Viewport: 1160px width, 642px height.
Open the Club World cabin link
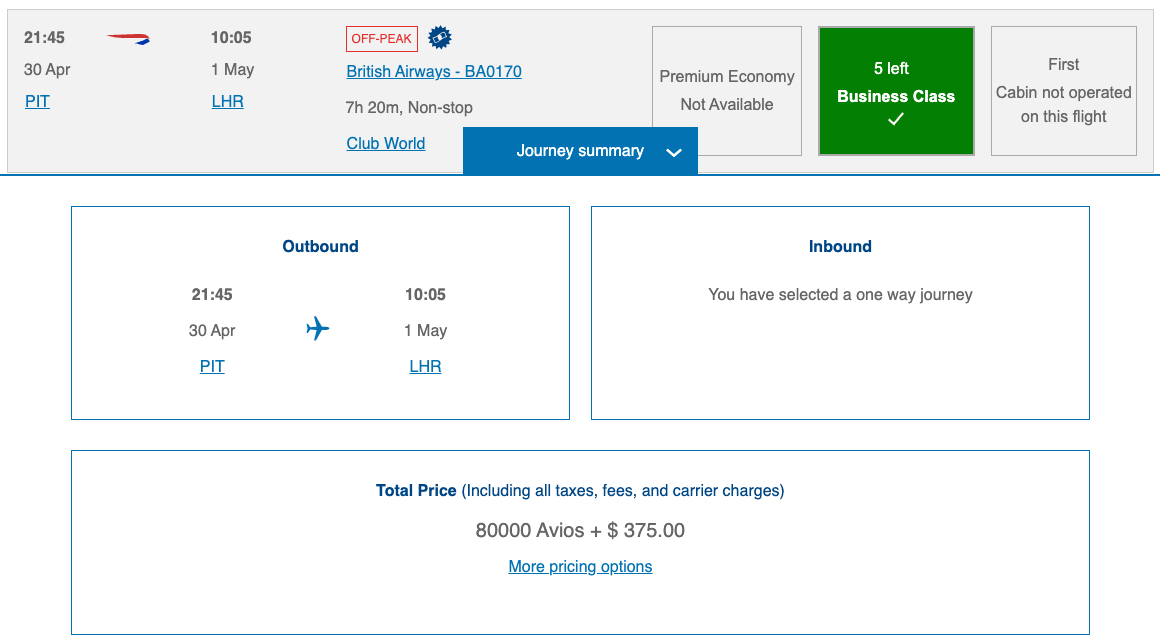click(385, 143)
